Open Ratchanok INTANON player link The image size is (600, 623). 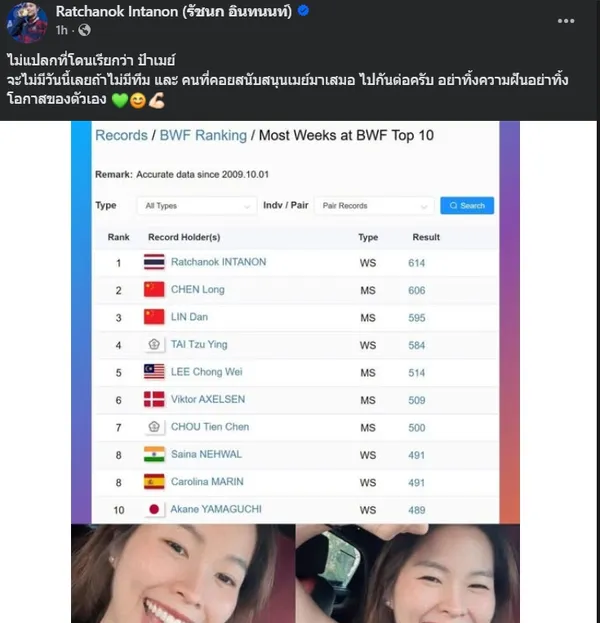click(x=219, y=262)
